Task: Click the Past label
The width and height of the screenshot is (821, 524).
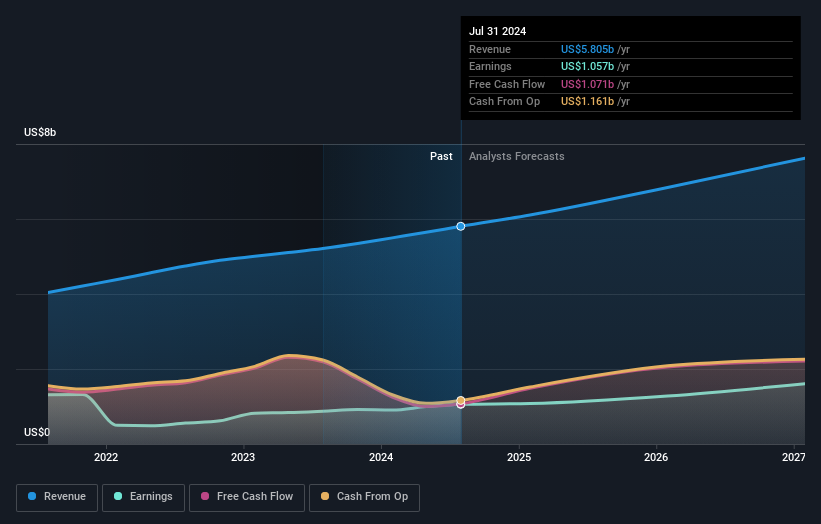Action: tap(441, 157)
